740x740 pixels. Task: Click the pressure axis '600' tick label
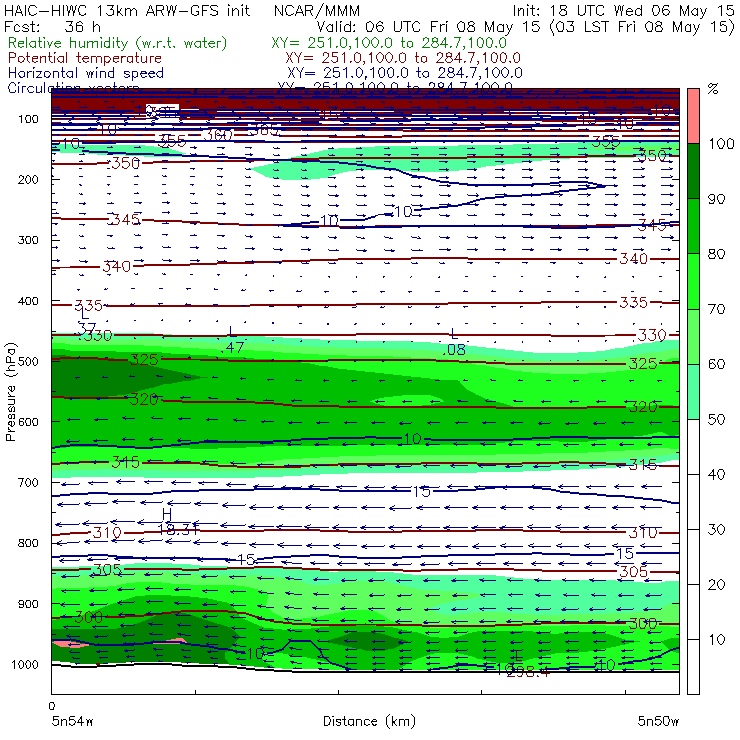28,422
